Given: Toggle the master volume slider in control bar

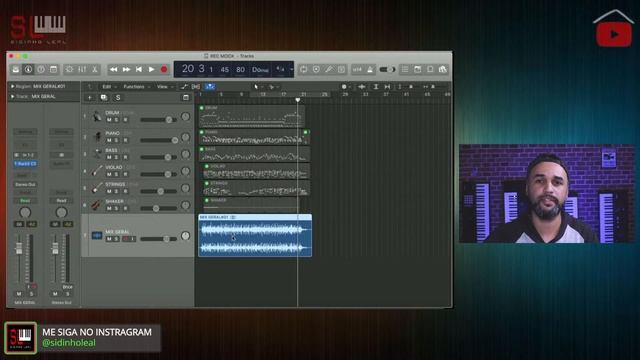Looking at the screenshot, I should pos(387,69).
